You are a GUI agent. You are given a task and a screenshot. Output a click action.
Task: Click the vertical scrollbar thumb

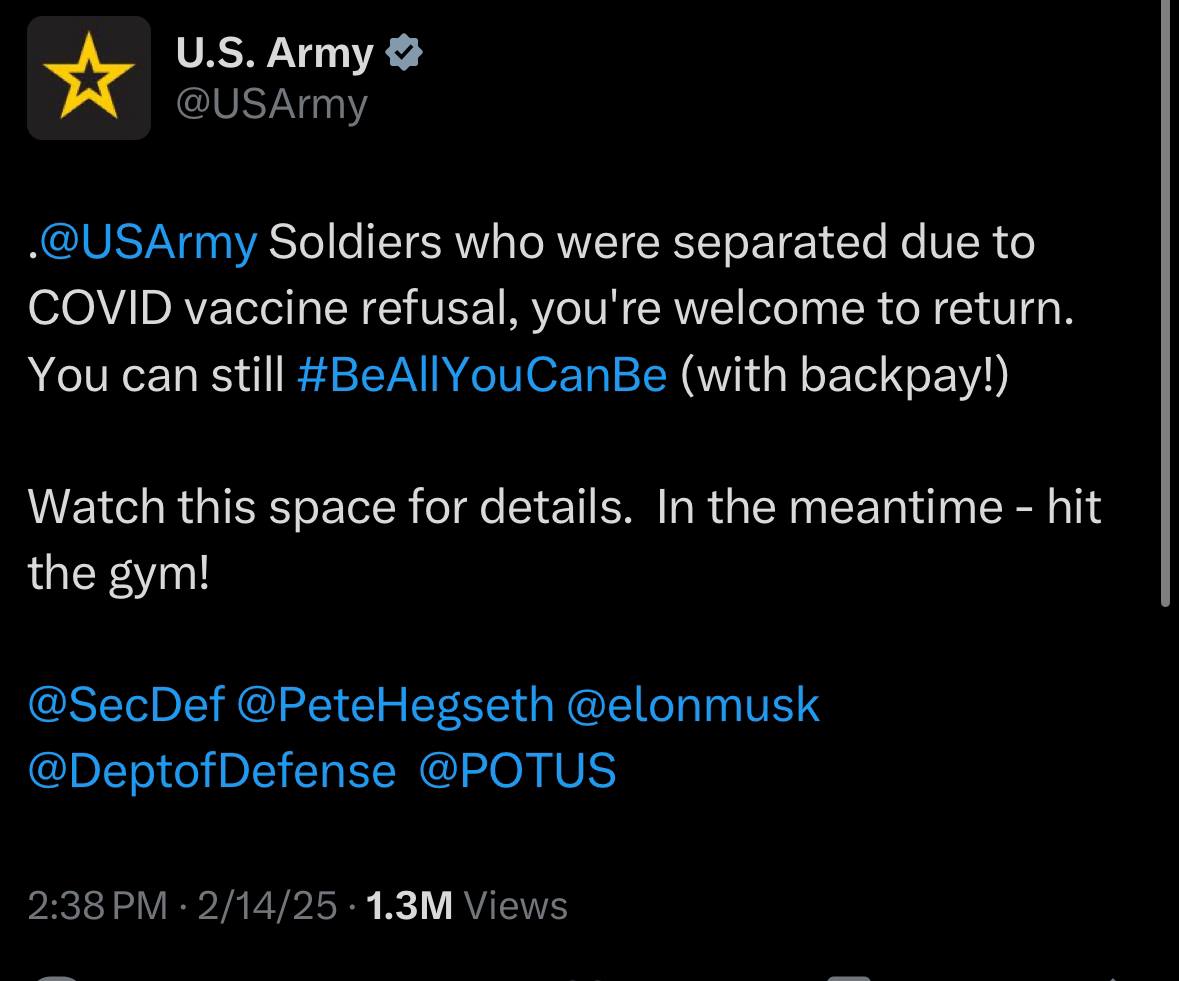[1165, 300]
